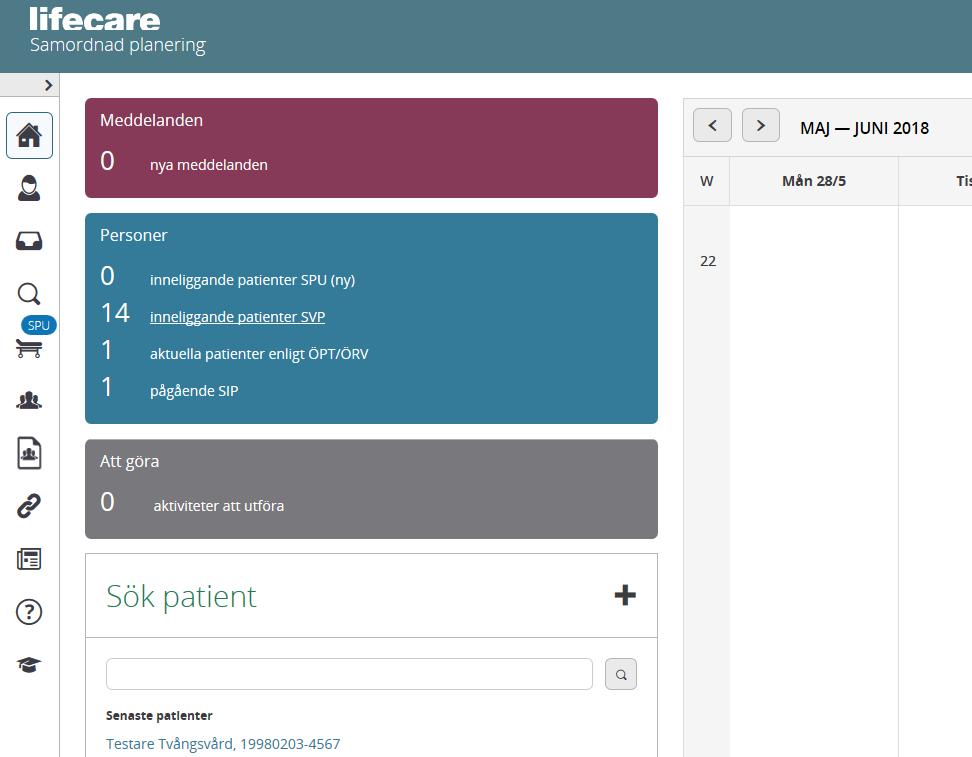Open the newspaper icon in sidebar

click(x=29, y=559)
